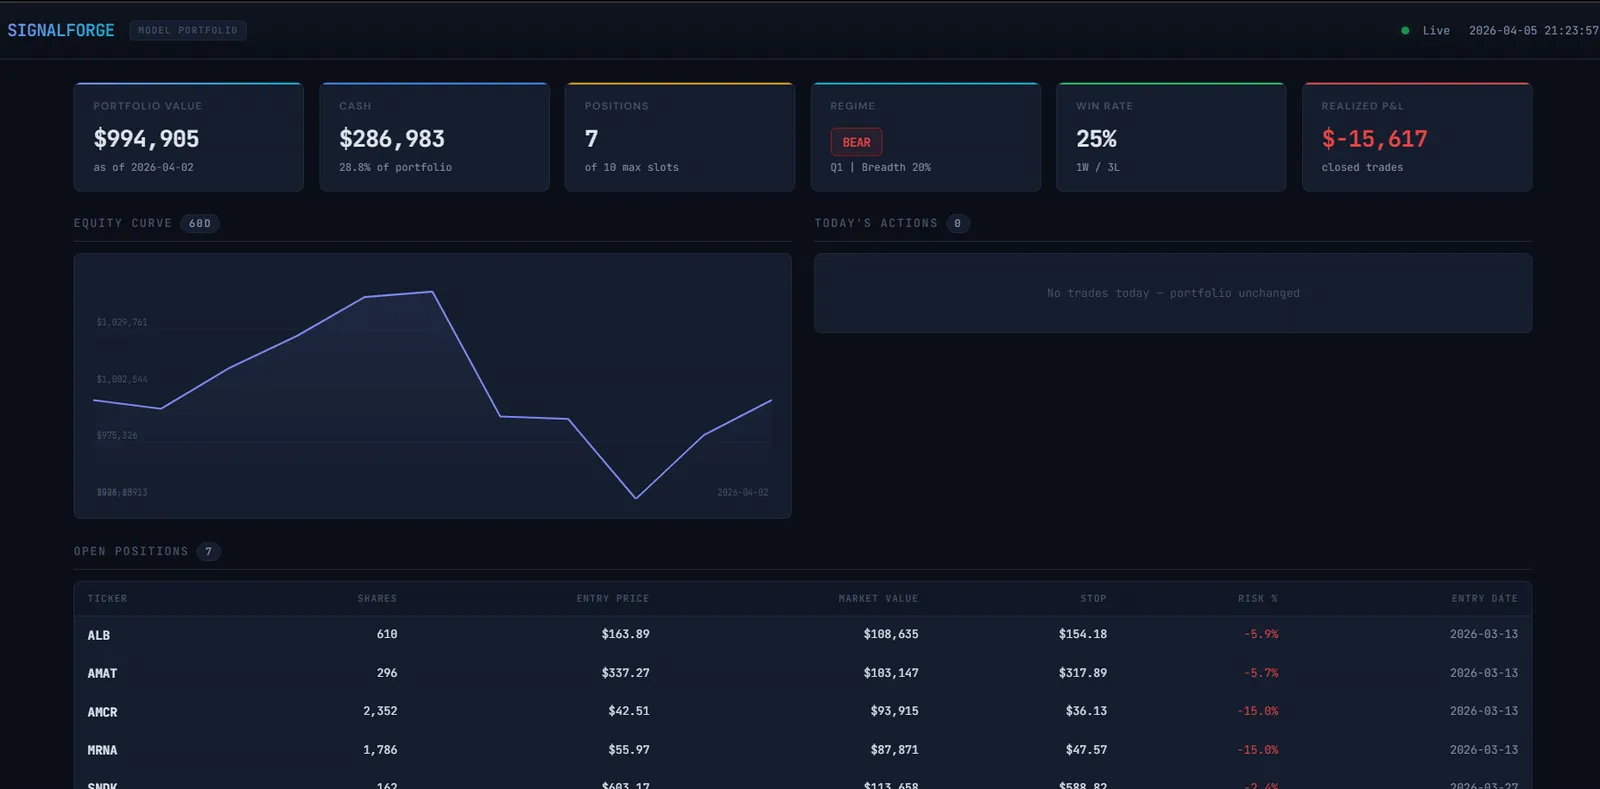Click the 'closed trades' caption

[1362, 167]
